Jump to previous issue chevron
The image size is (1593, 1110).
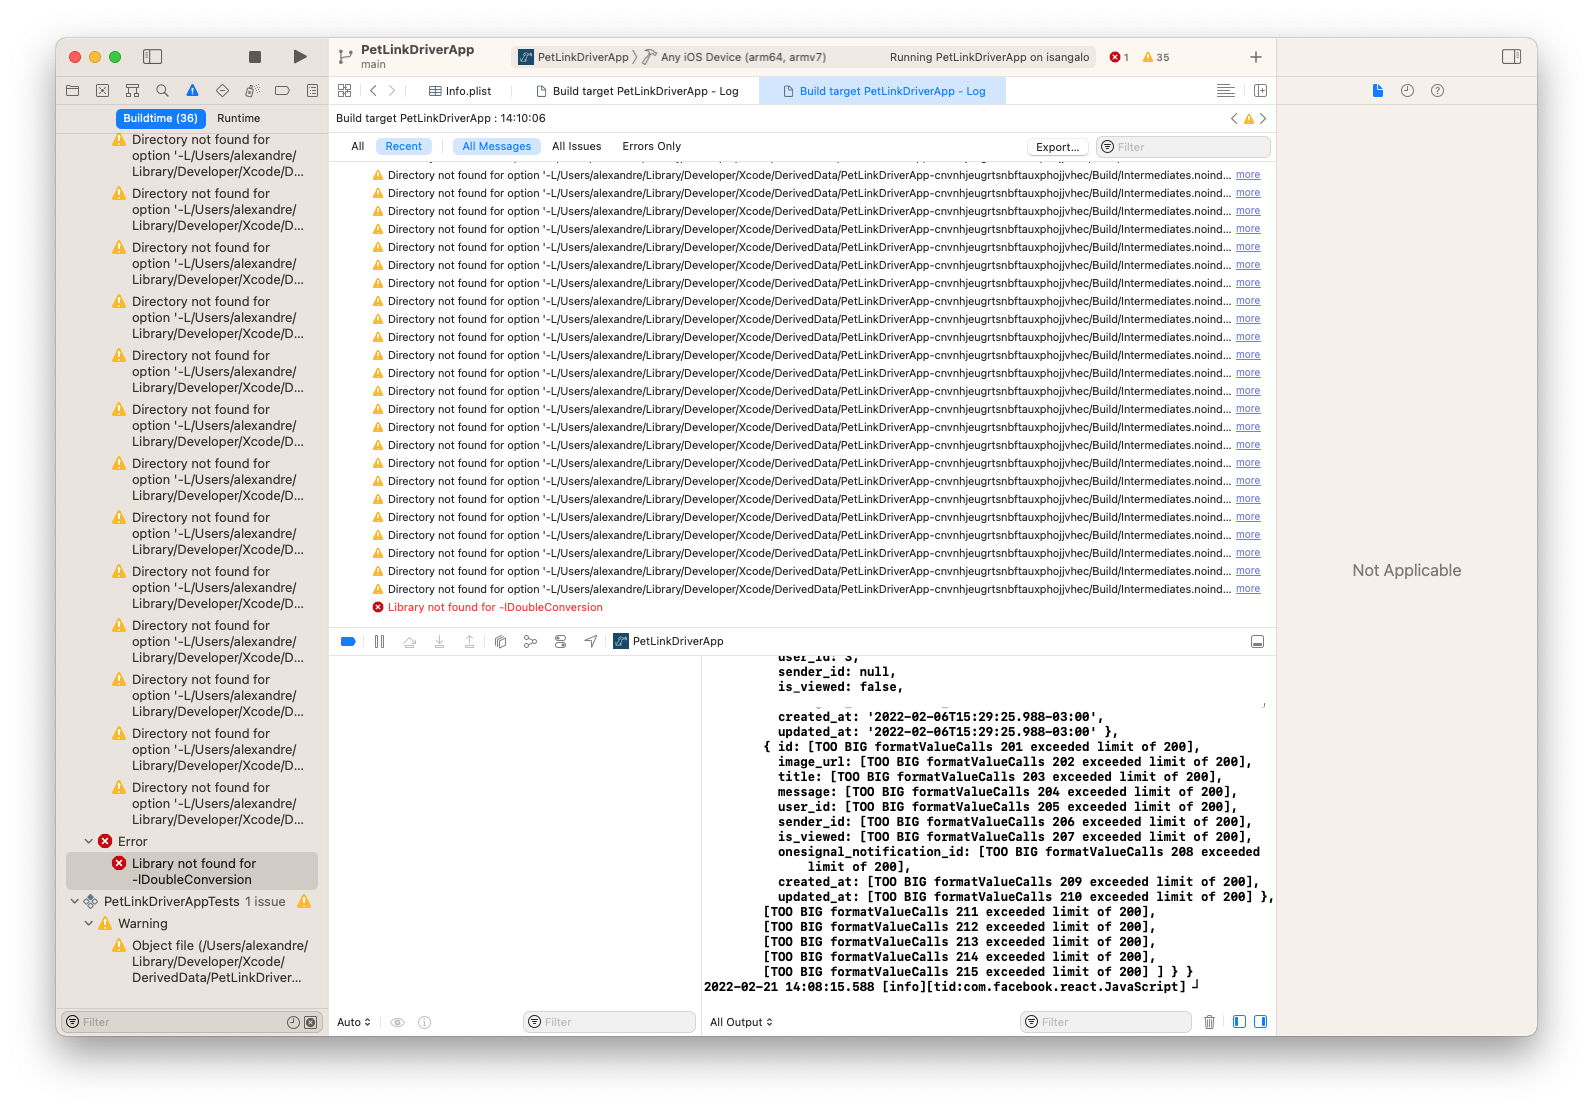(x=1234, y=118)
